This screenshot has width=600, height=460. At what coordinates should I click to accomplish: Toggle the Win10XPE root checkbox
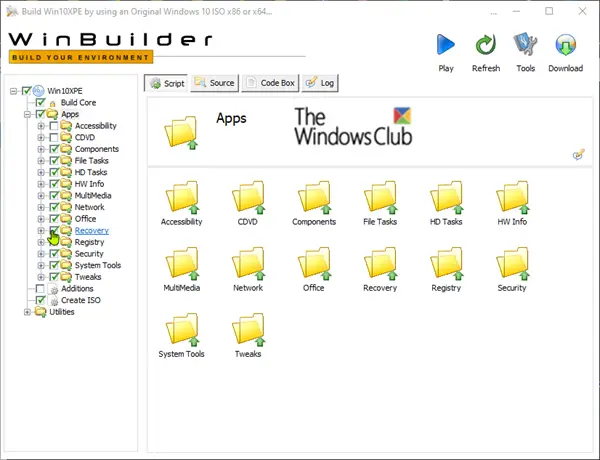(26, 91)
